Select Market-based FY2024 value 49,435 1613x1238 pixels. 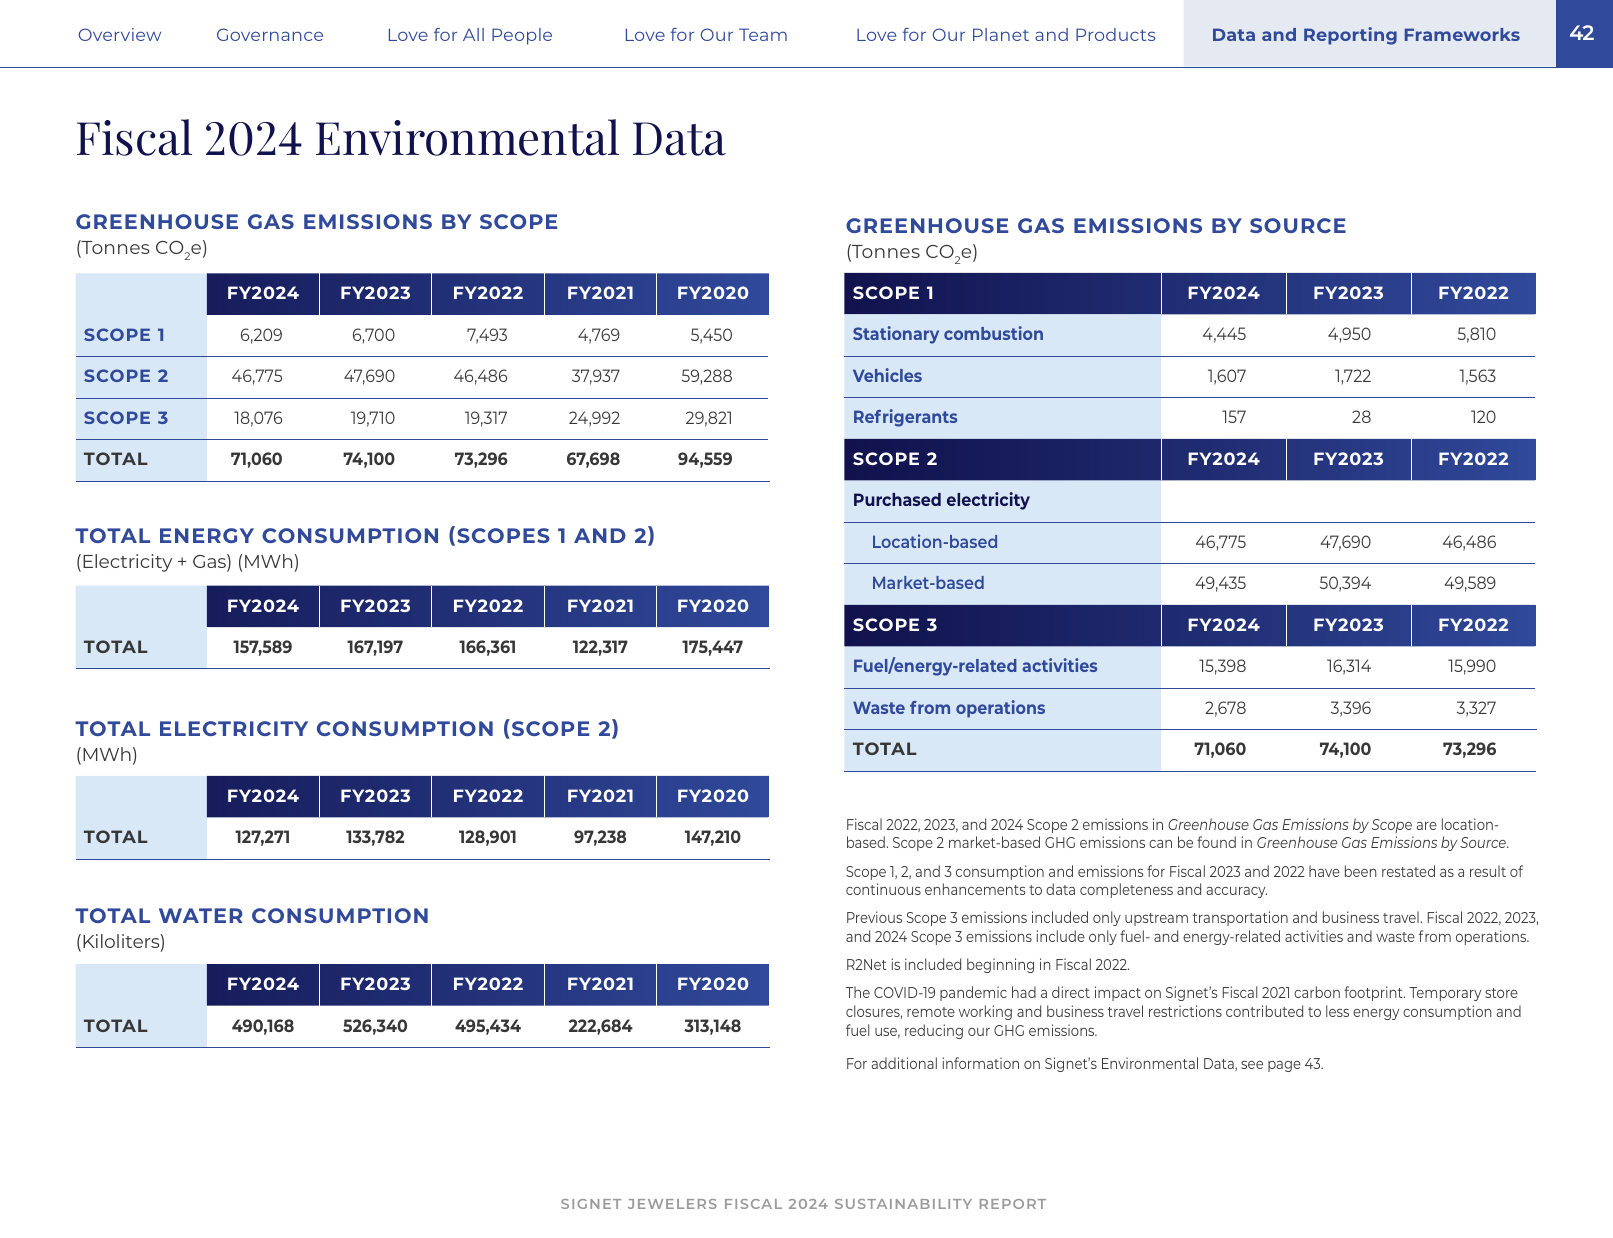click(x=1221, y=583)
